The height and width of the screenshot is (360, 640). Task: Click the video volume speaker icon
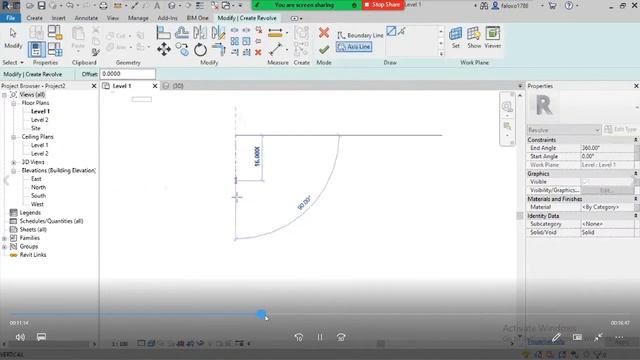point(20,337)
